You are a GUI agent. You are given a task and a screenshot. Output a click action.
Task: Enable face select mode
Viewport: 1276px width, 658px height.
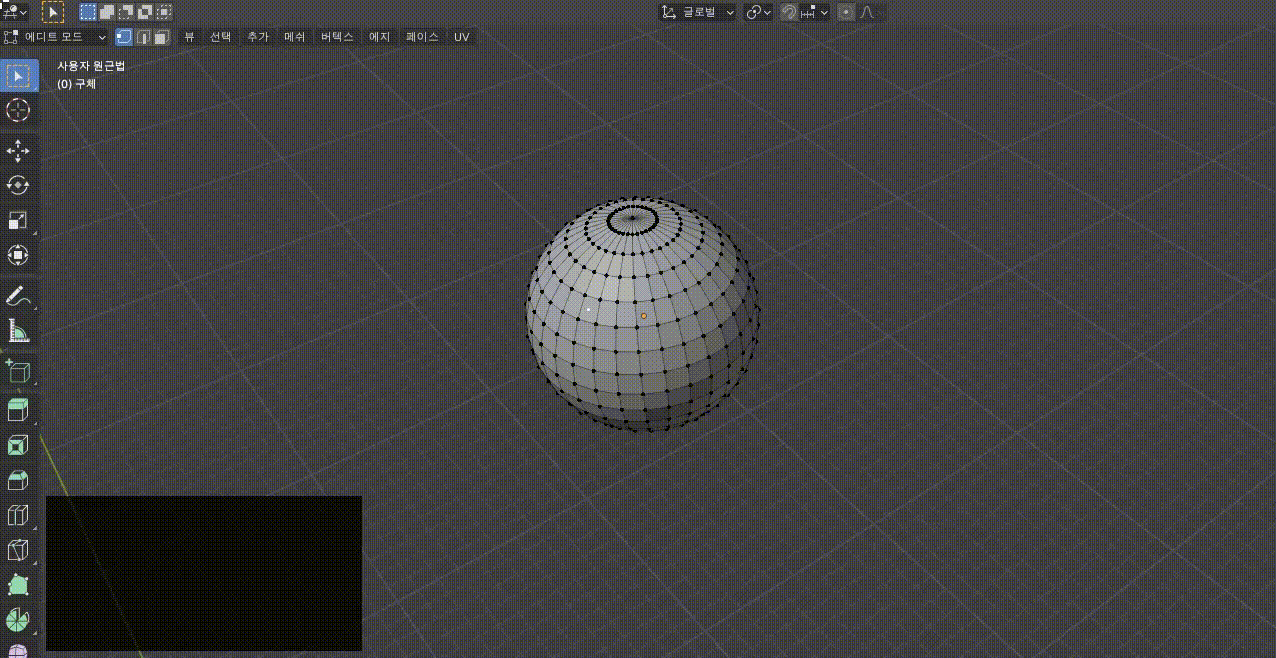pyautogui.click(x=162, y=37)
